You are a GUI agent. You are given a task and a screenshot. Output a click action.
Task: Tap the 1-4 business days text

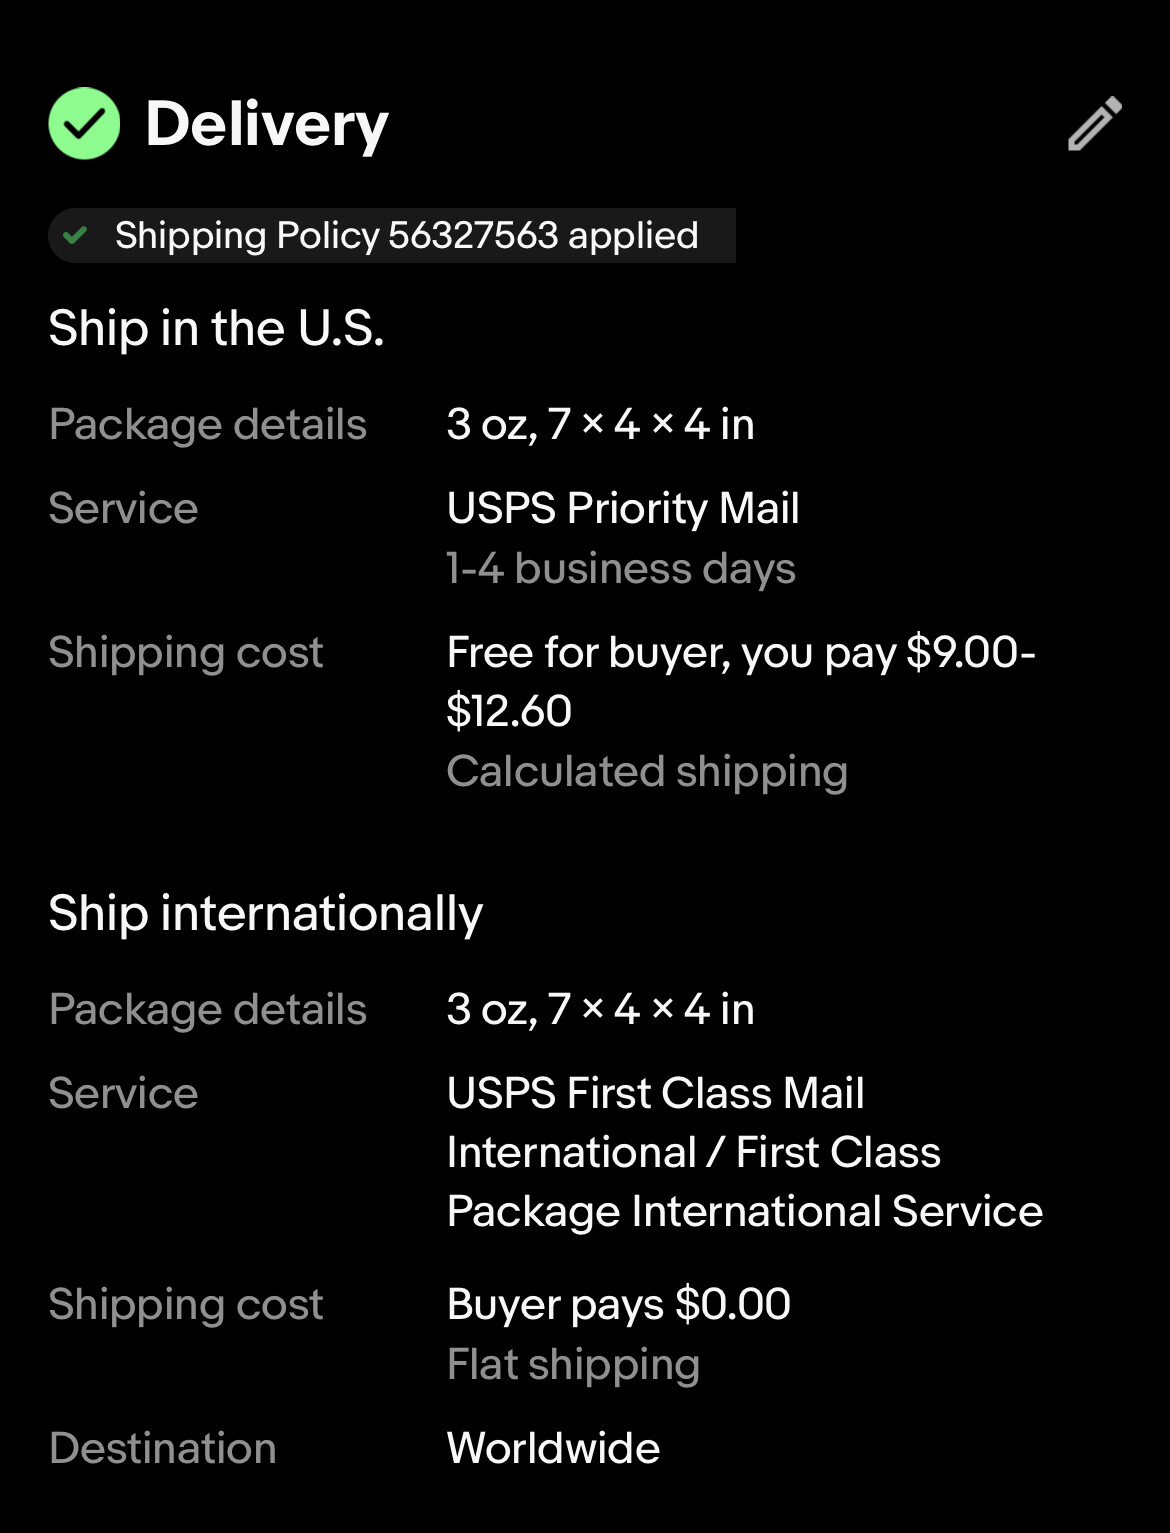621,568
